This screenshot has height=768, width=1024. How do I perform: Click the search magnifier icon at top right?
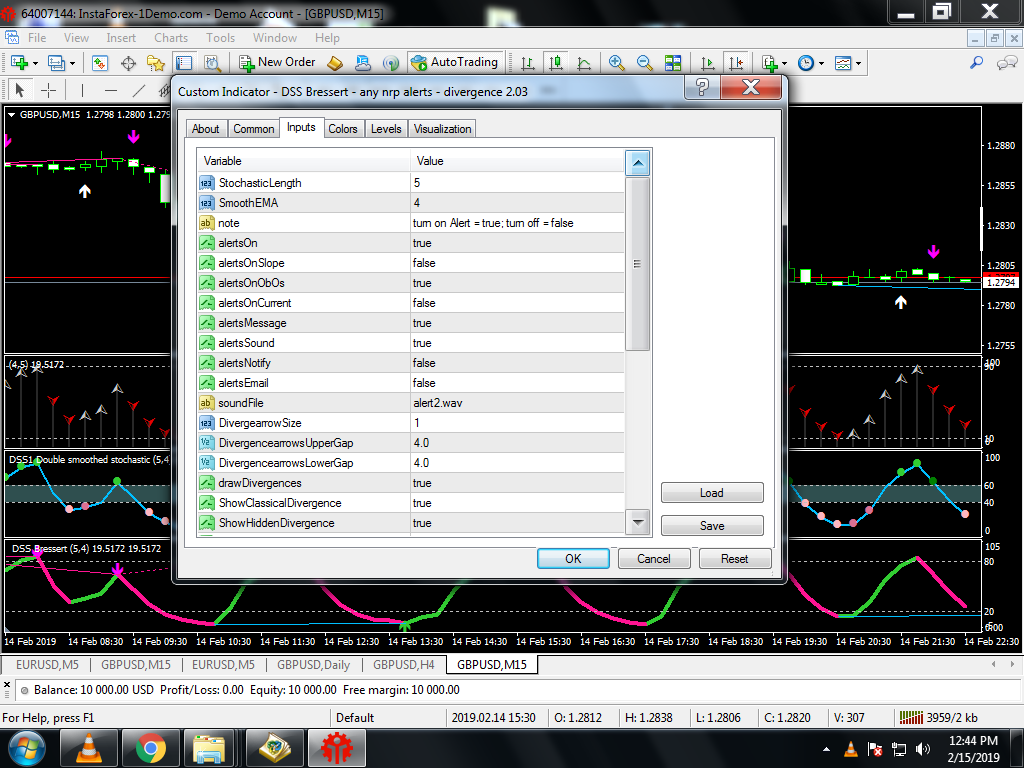point(977,63)
